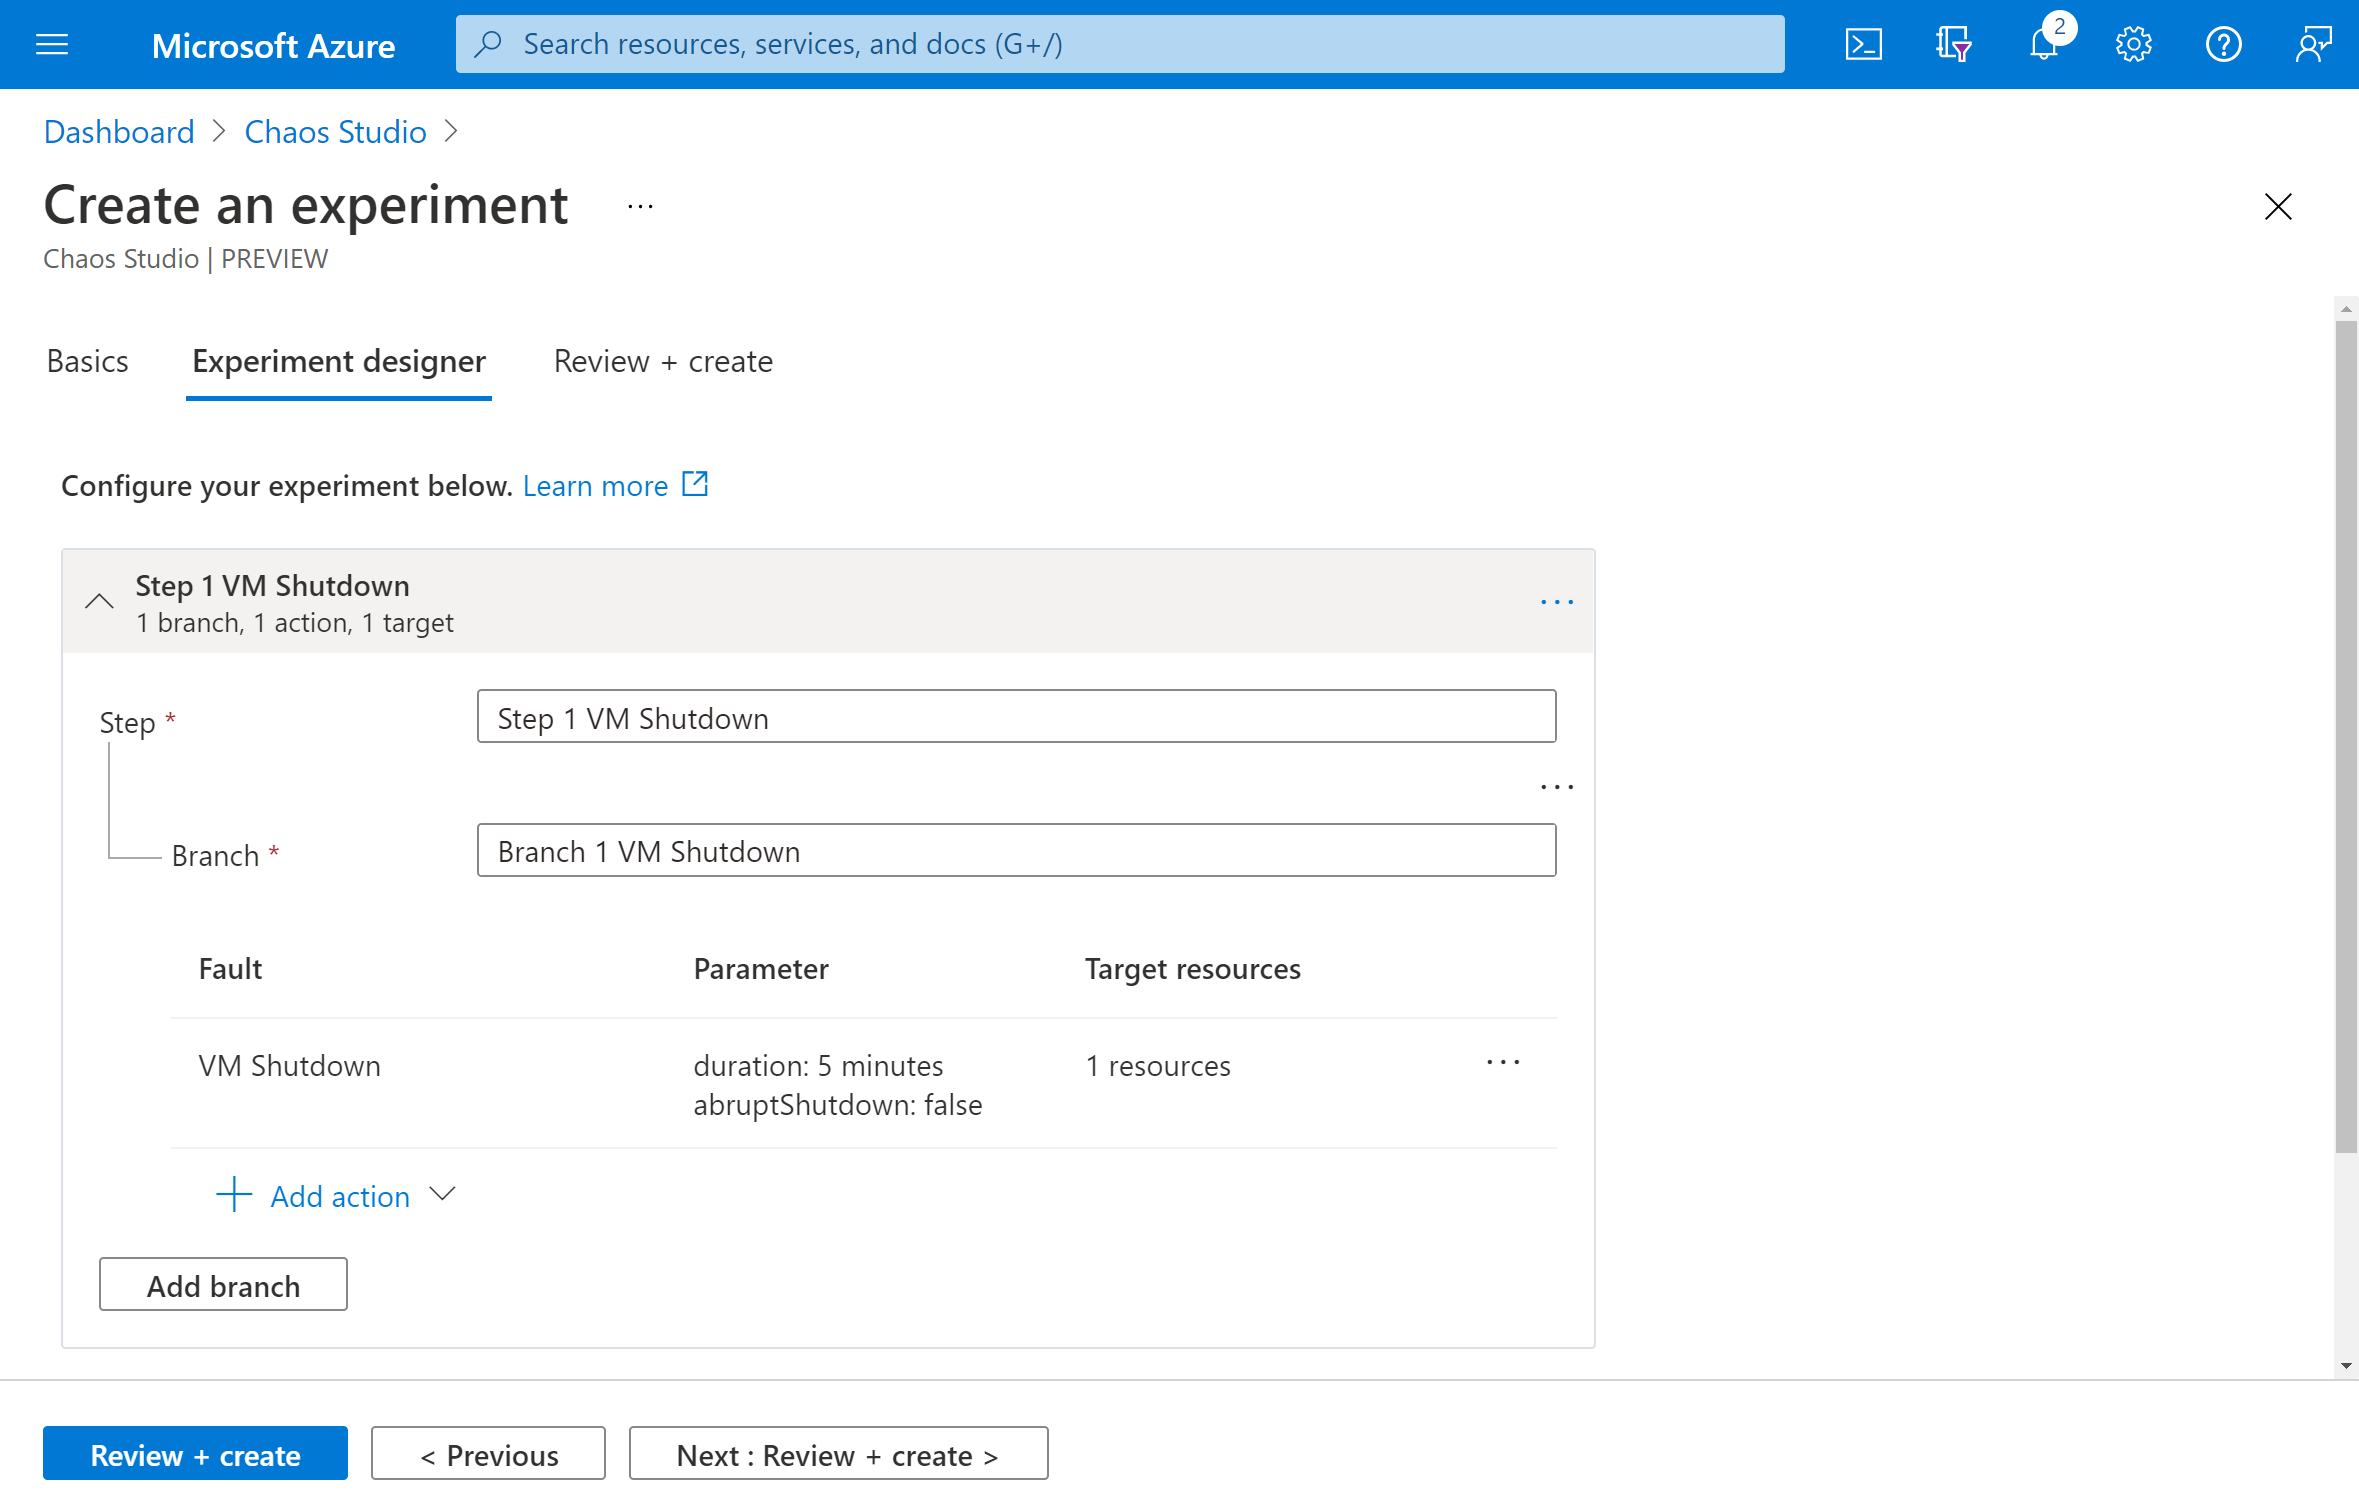
Task: Click the Step name input field
Action: [1016, 717]
